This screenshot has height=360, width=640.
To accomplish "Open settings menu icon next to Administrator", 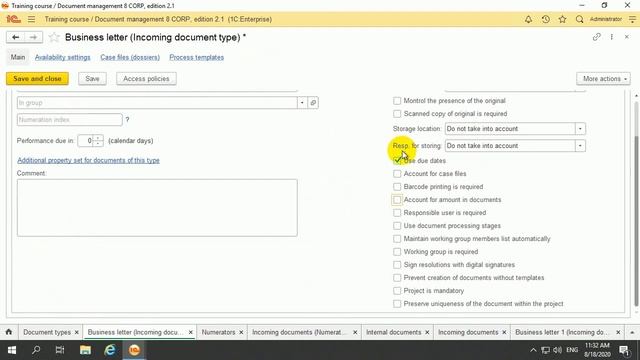I will click(x=632, y=19).
